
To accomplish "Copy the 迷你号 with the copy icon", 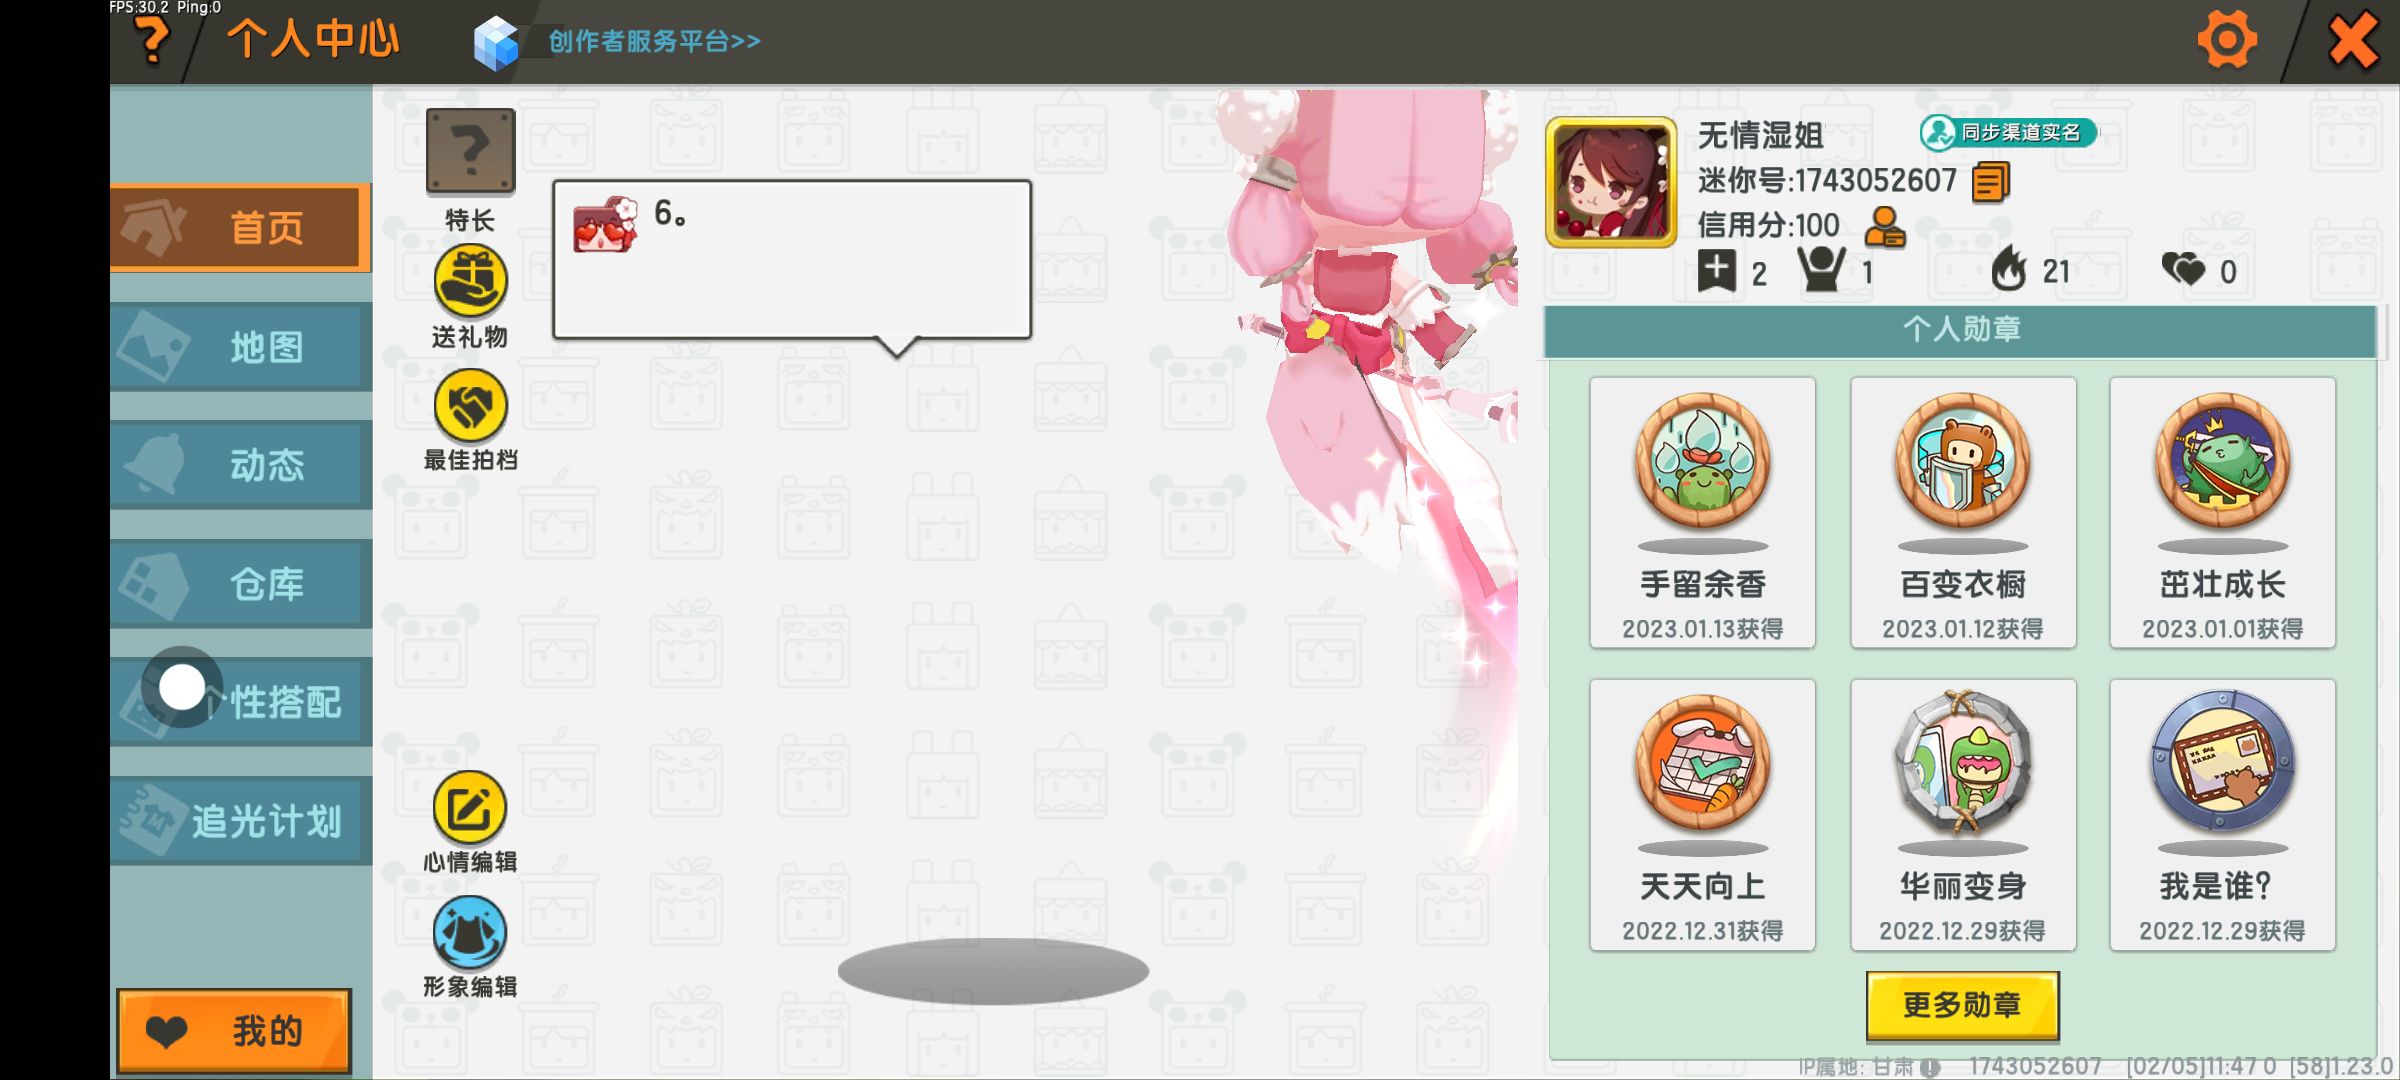I will click(x=1990, y=182).
